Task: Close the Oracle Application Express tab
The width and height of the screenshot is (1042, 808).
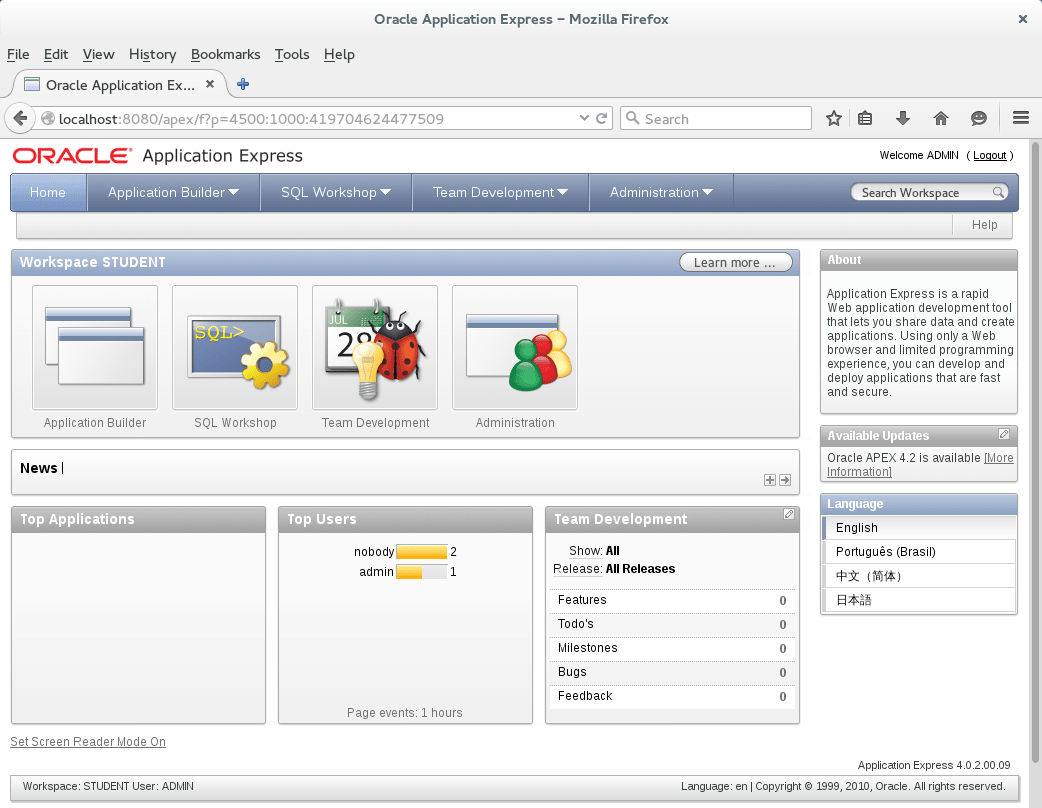Action: pyautogui.click(x=210, y=84)
